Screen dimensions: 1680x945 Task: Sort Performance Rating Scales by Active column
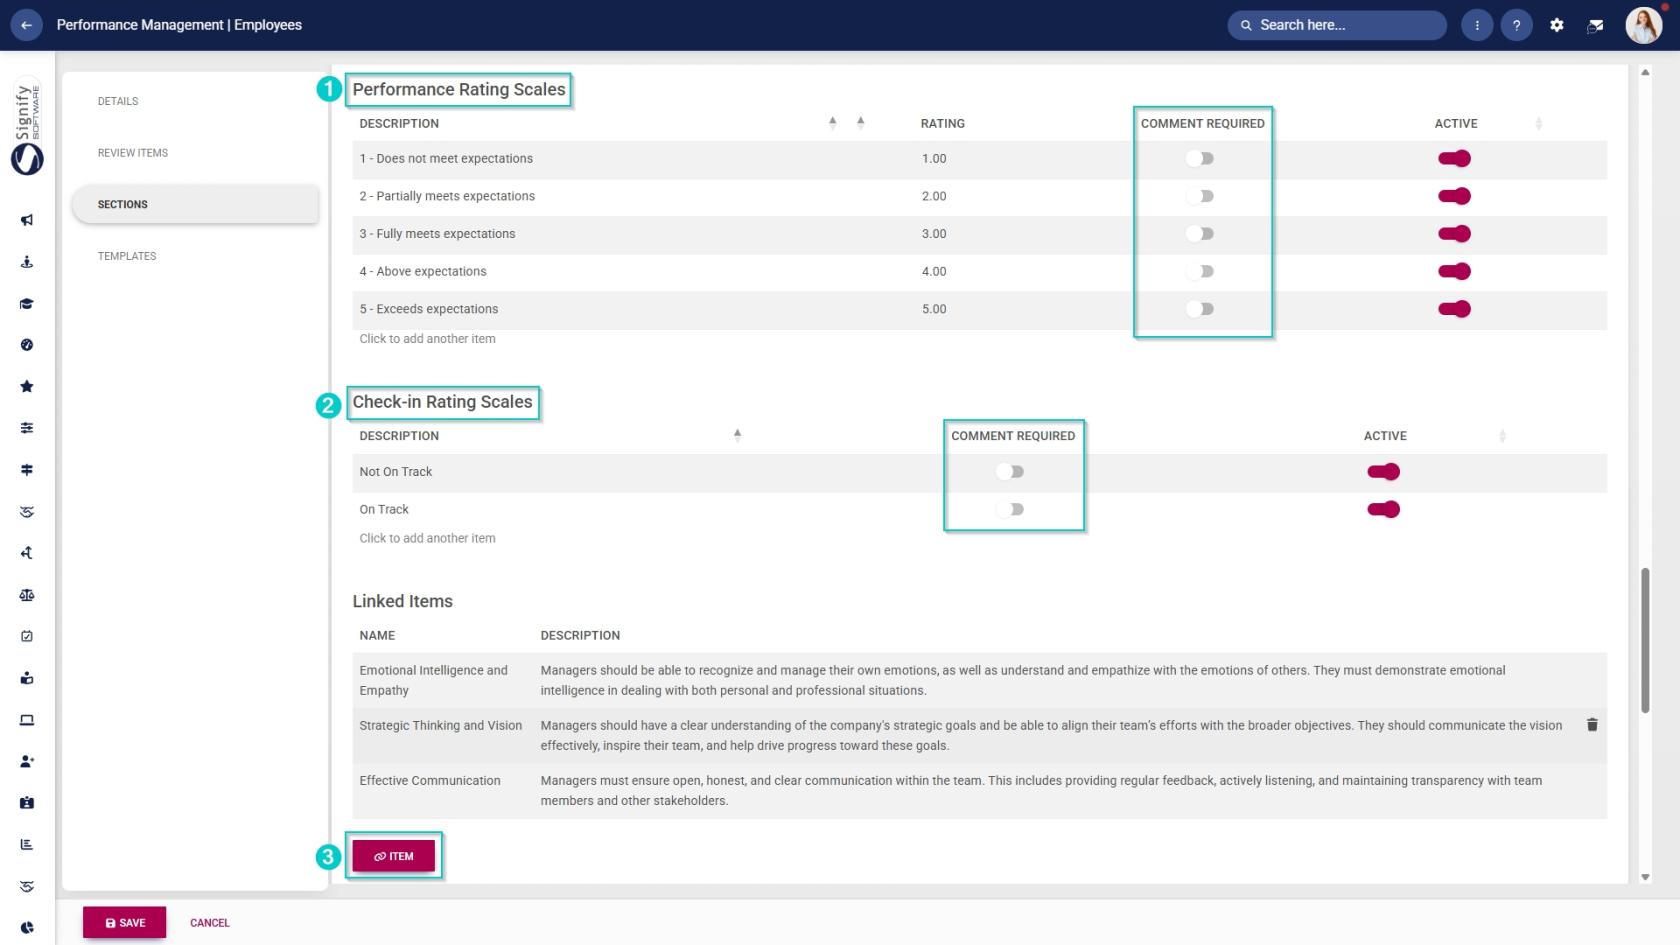click(x=1539, y=124)
